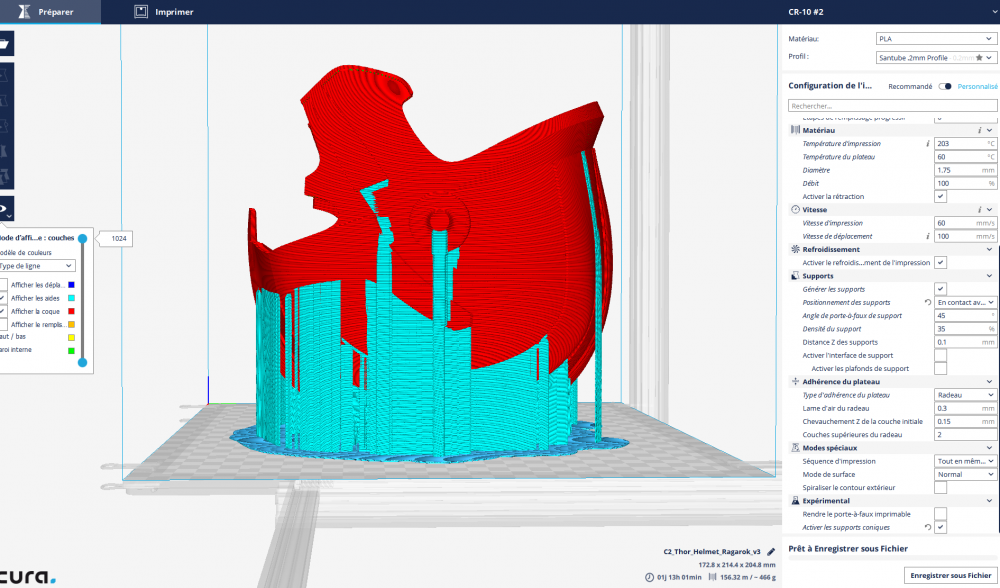1000x588 pixels.
Task: Click the layer slider bottom handle
Action: point(82,363)
